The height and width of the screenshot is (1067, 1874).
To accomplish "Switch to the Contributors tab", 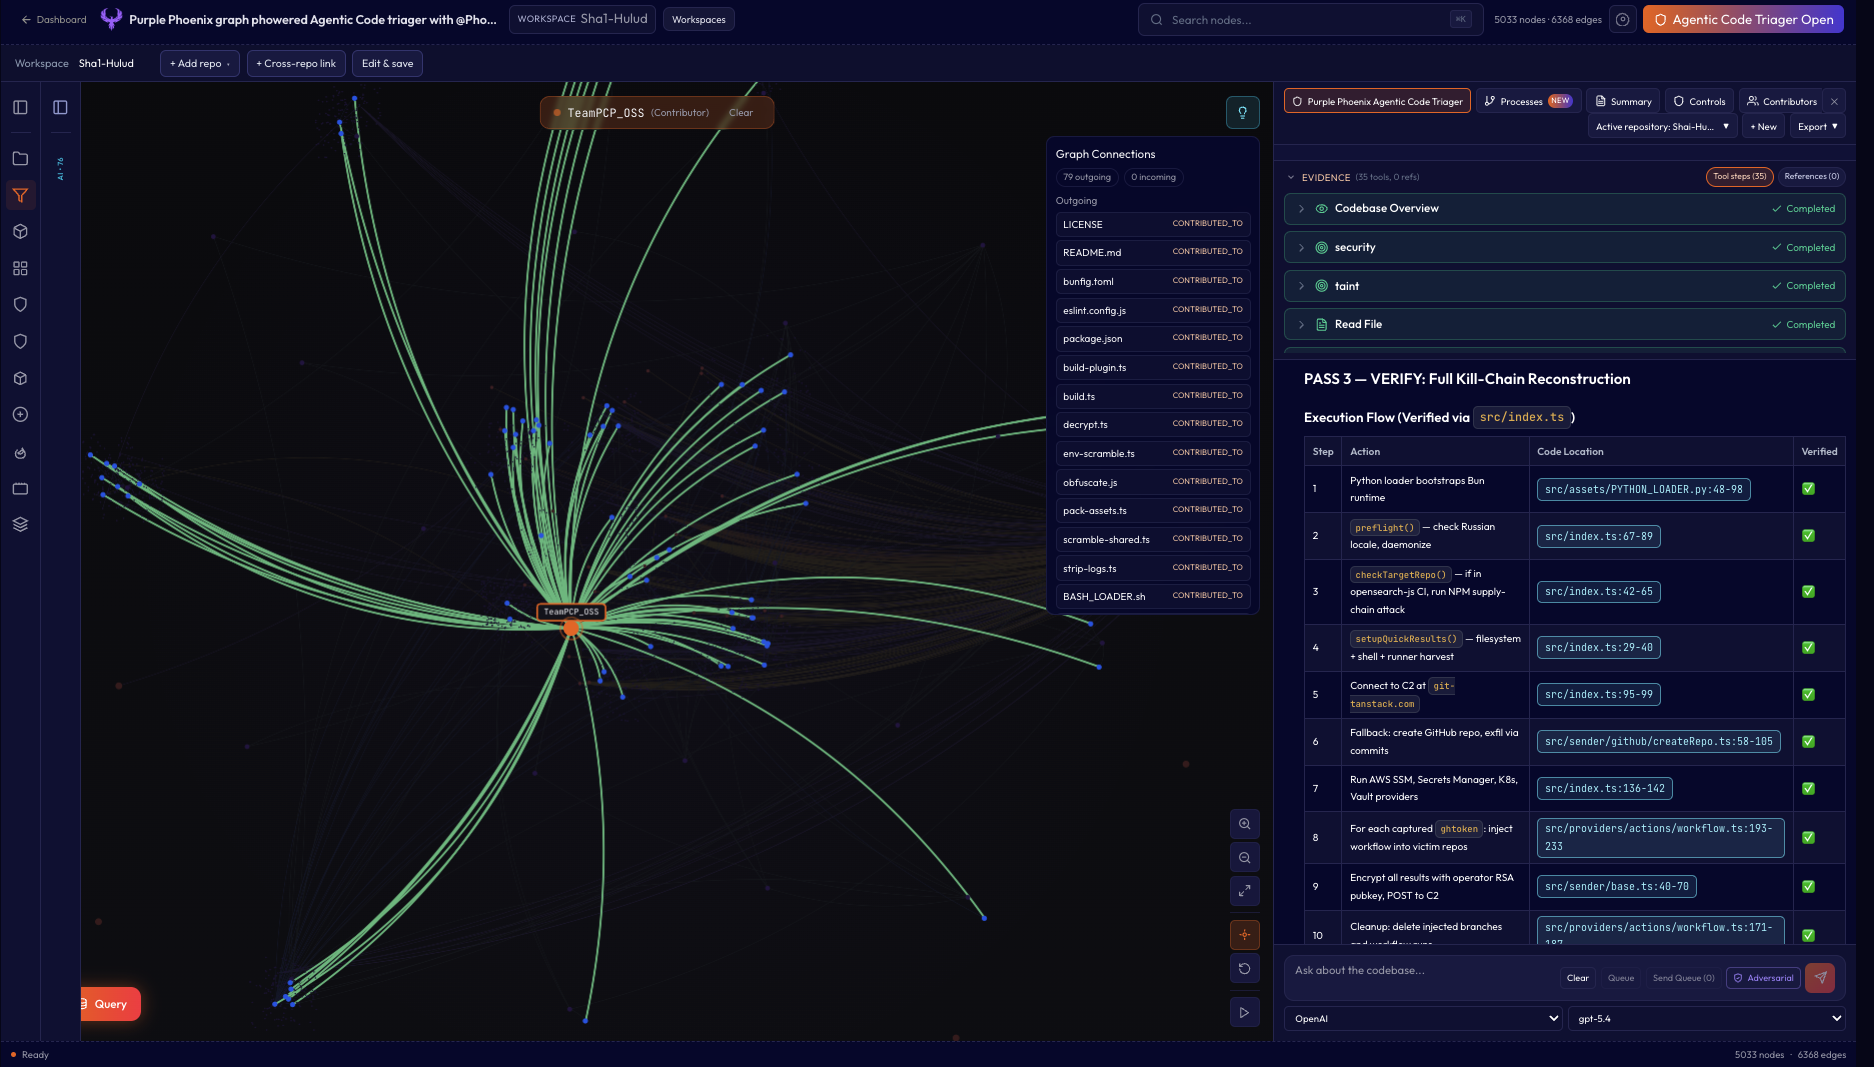I will [1780, 101].
